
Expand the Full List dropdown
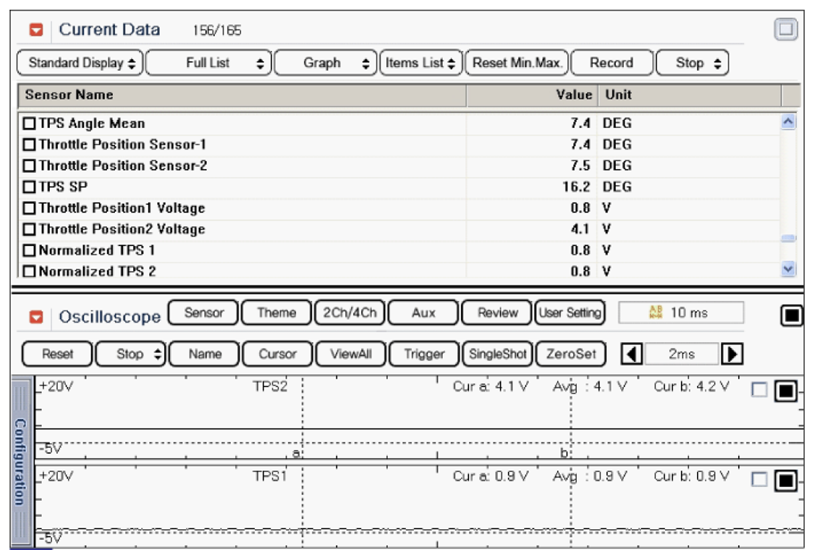(x=208, y=63)
